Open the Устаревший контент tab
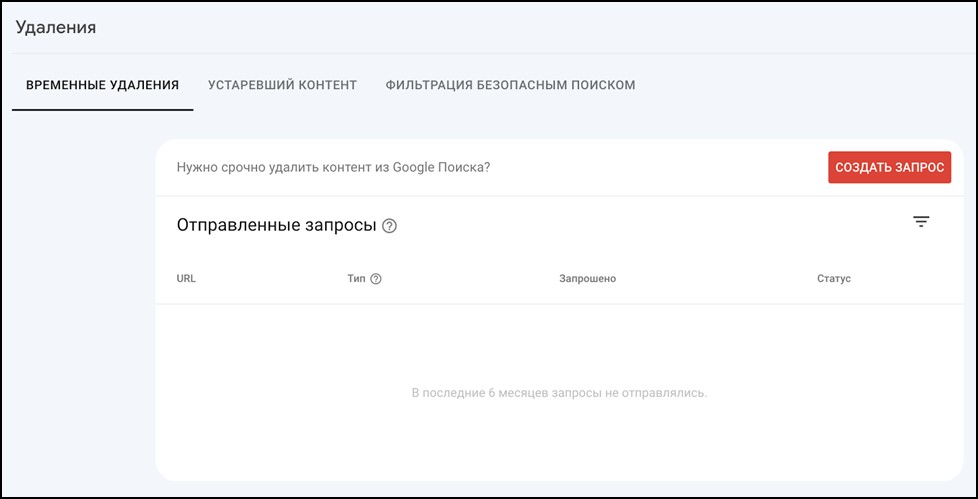Screen dimensions: 978x499 point(283,85)
